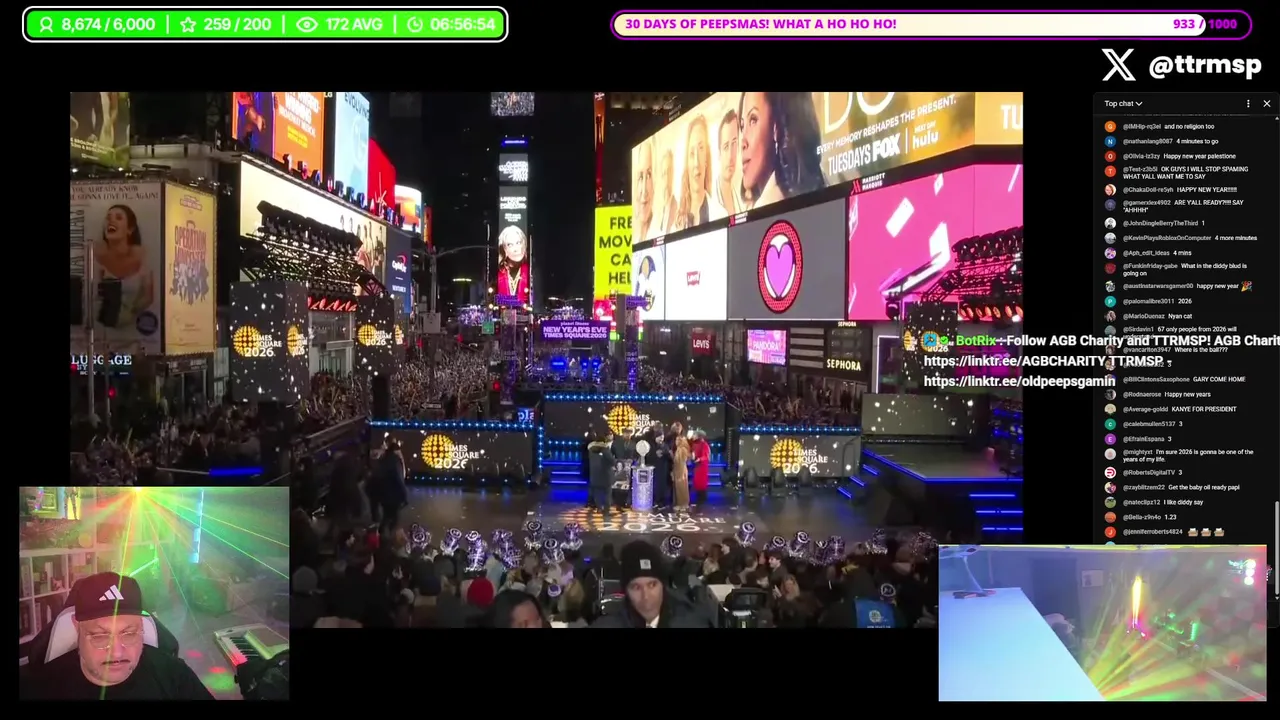
Task: Click the streamer webcam thumbnail with lasers
Action: [154, 593]
